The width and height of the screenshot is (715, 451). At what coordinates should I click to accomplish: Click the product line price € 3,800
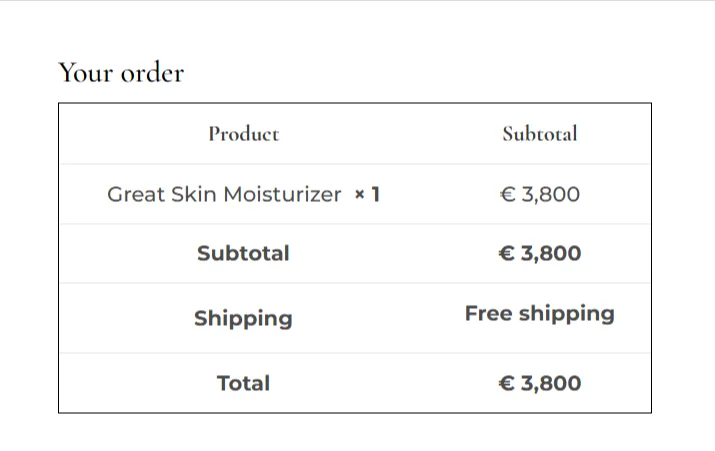539,194
